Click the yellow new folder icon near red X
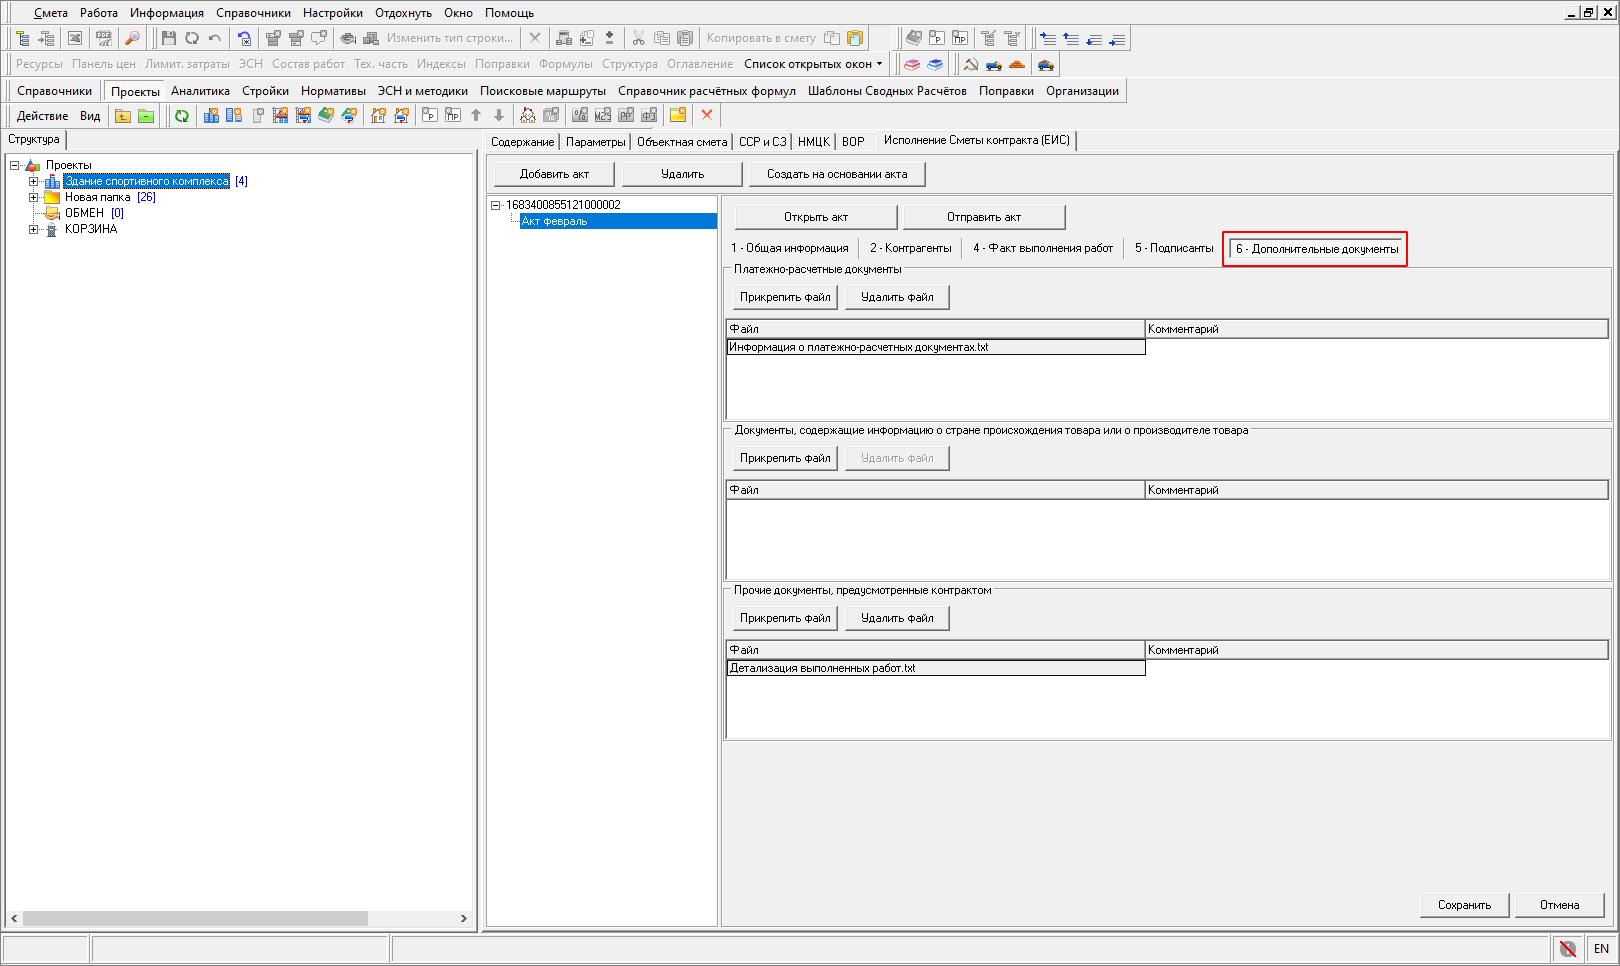Viewport: 1620px width, 966px height. click(x=678, y=115)
